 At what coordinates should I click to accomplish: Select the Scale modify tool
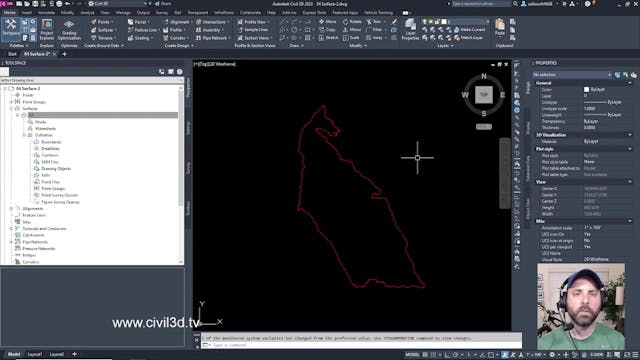(x=351, y=38)
